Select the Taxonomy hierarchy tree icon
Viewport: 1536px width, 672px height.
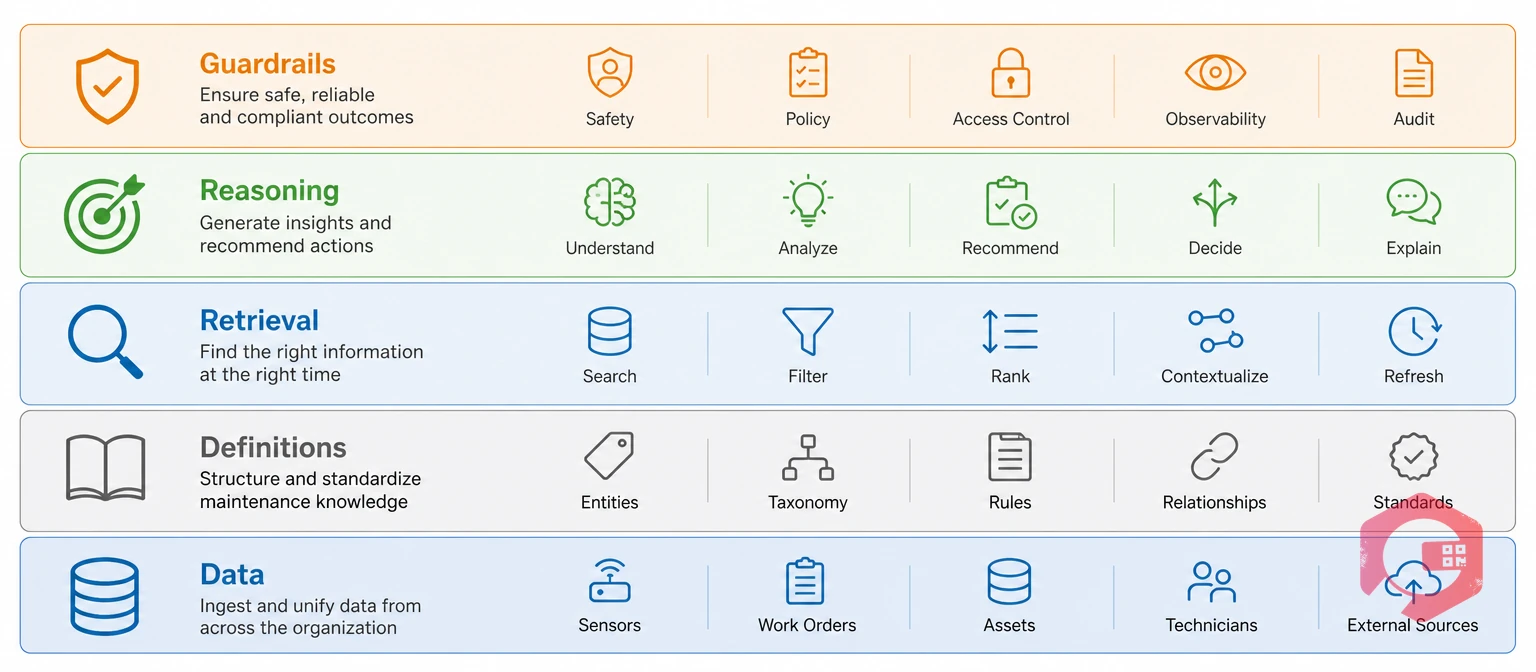click(807, 458)
